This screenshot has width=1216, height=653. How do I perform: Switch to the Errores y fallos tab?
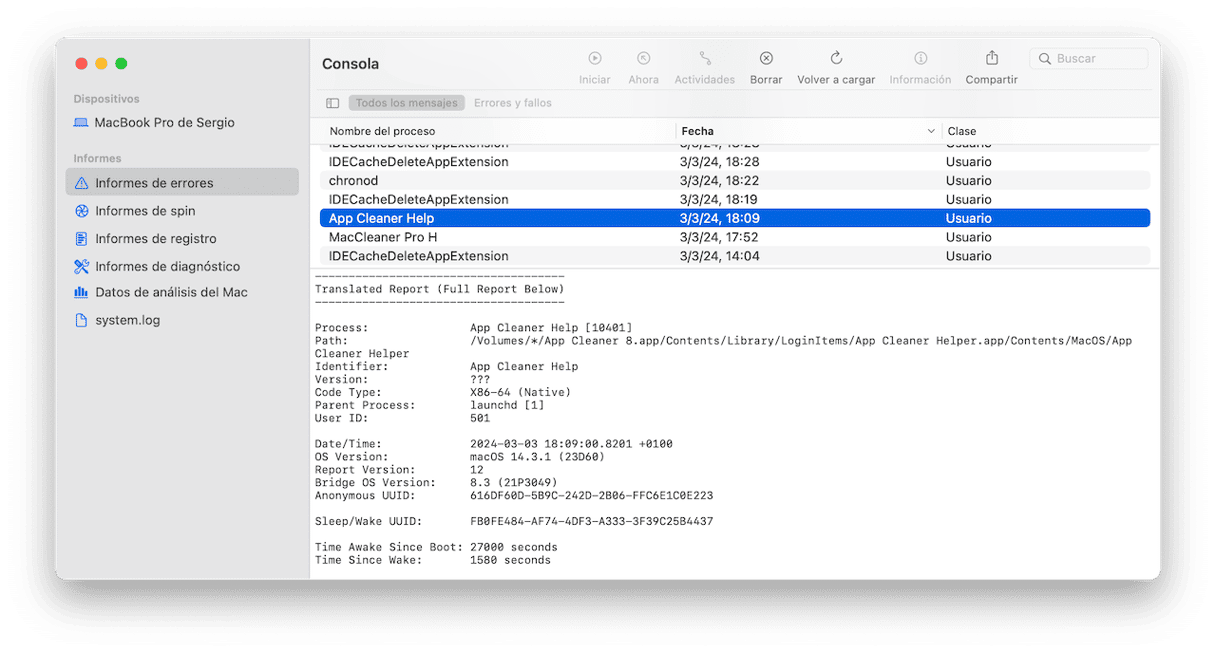pos(513,102)
